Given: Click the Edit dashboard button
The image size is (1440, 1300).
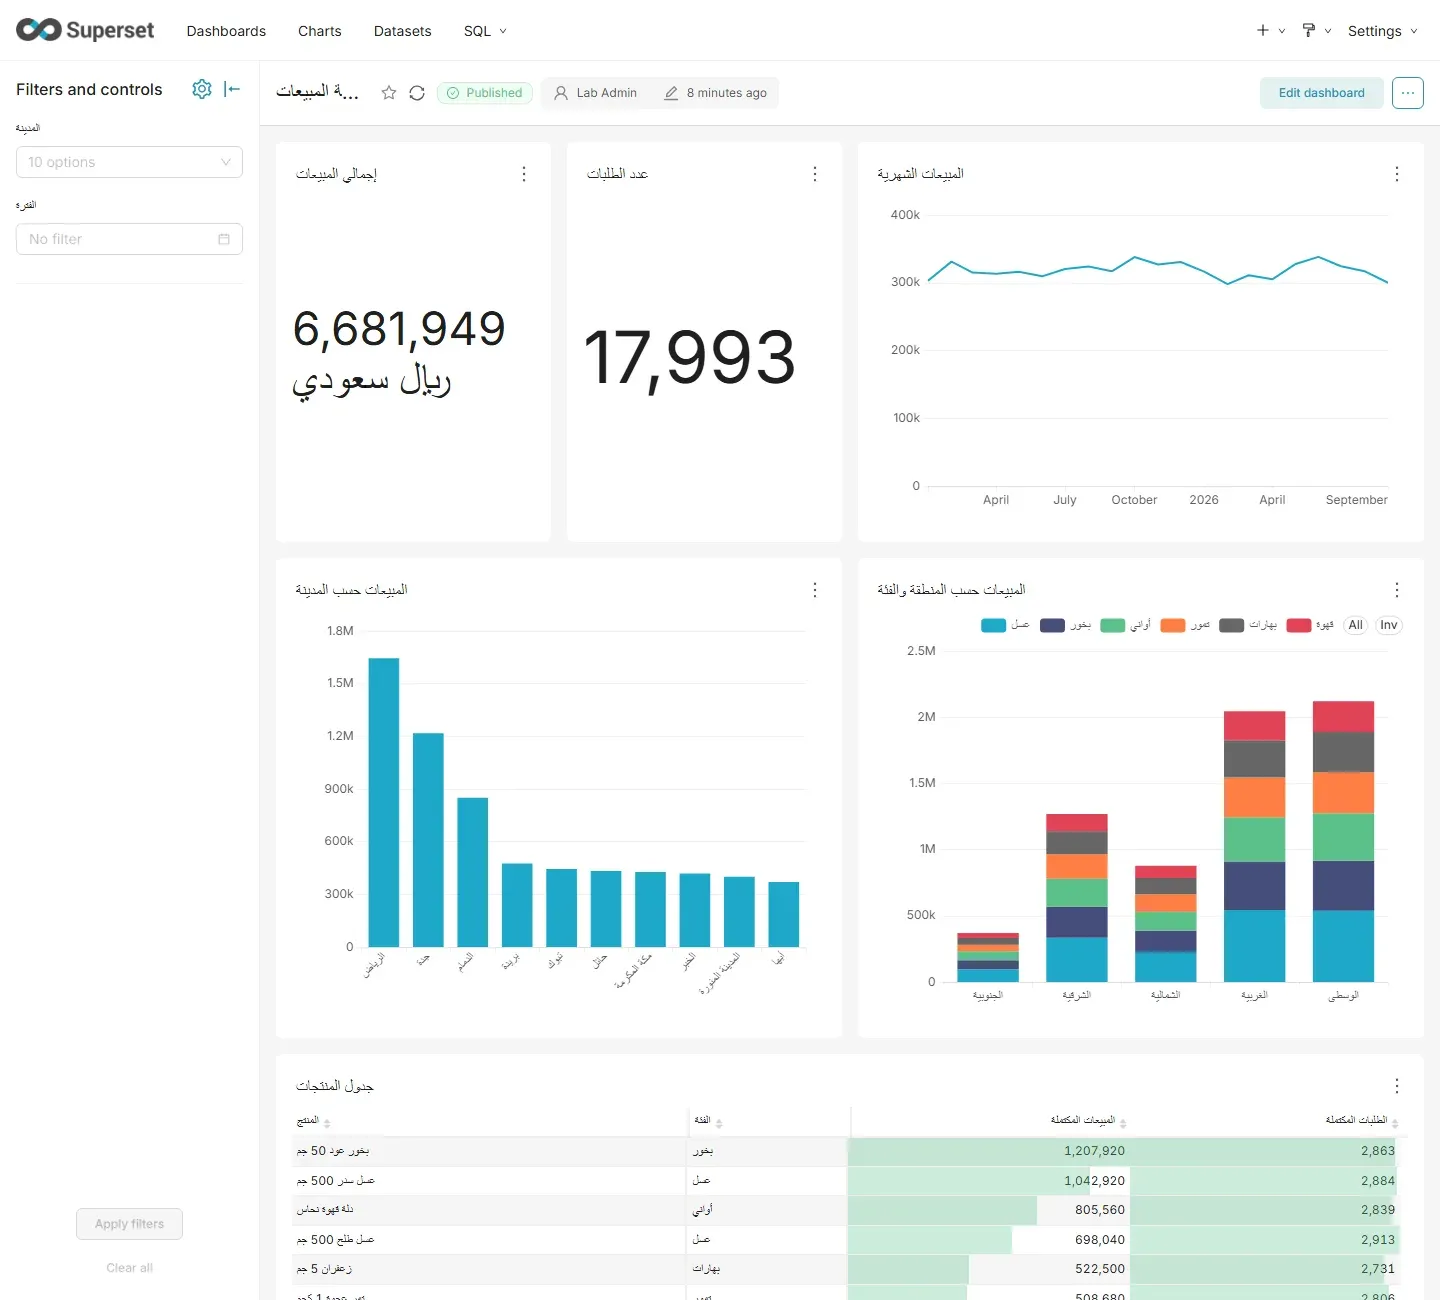Looking at the screenshot, I should (1322, 93).
